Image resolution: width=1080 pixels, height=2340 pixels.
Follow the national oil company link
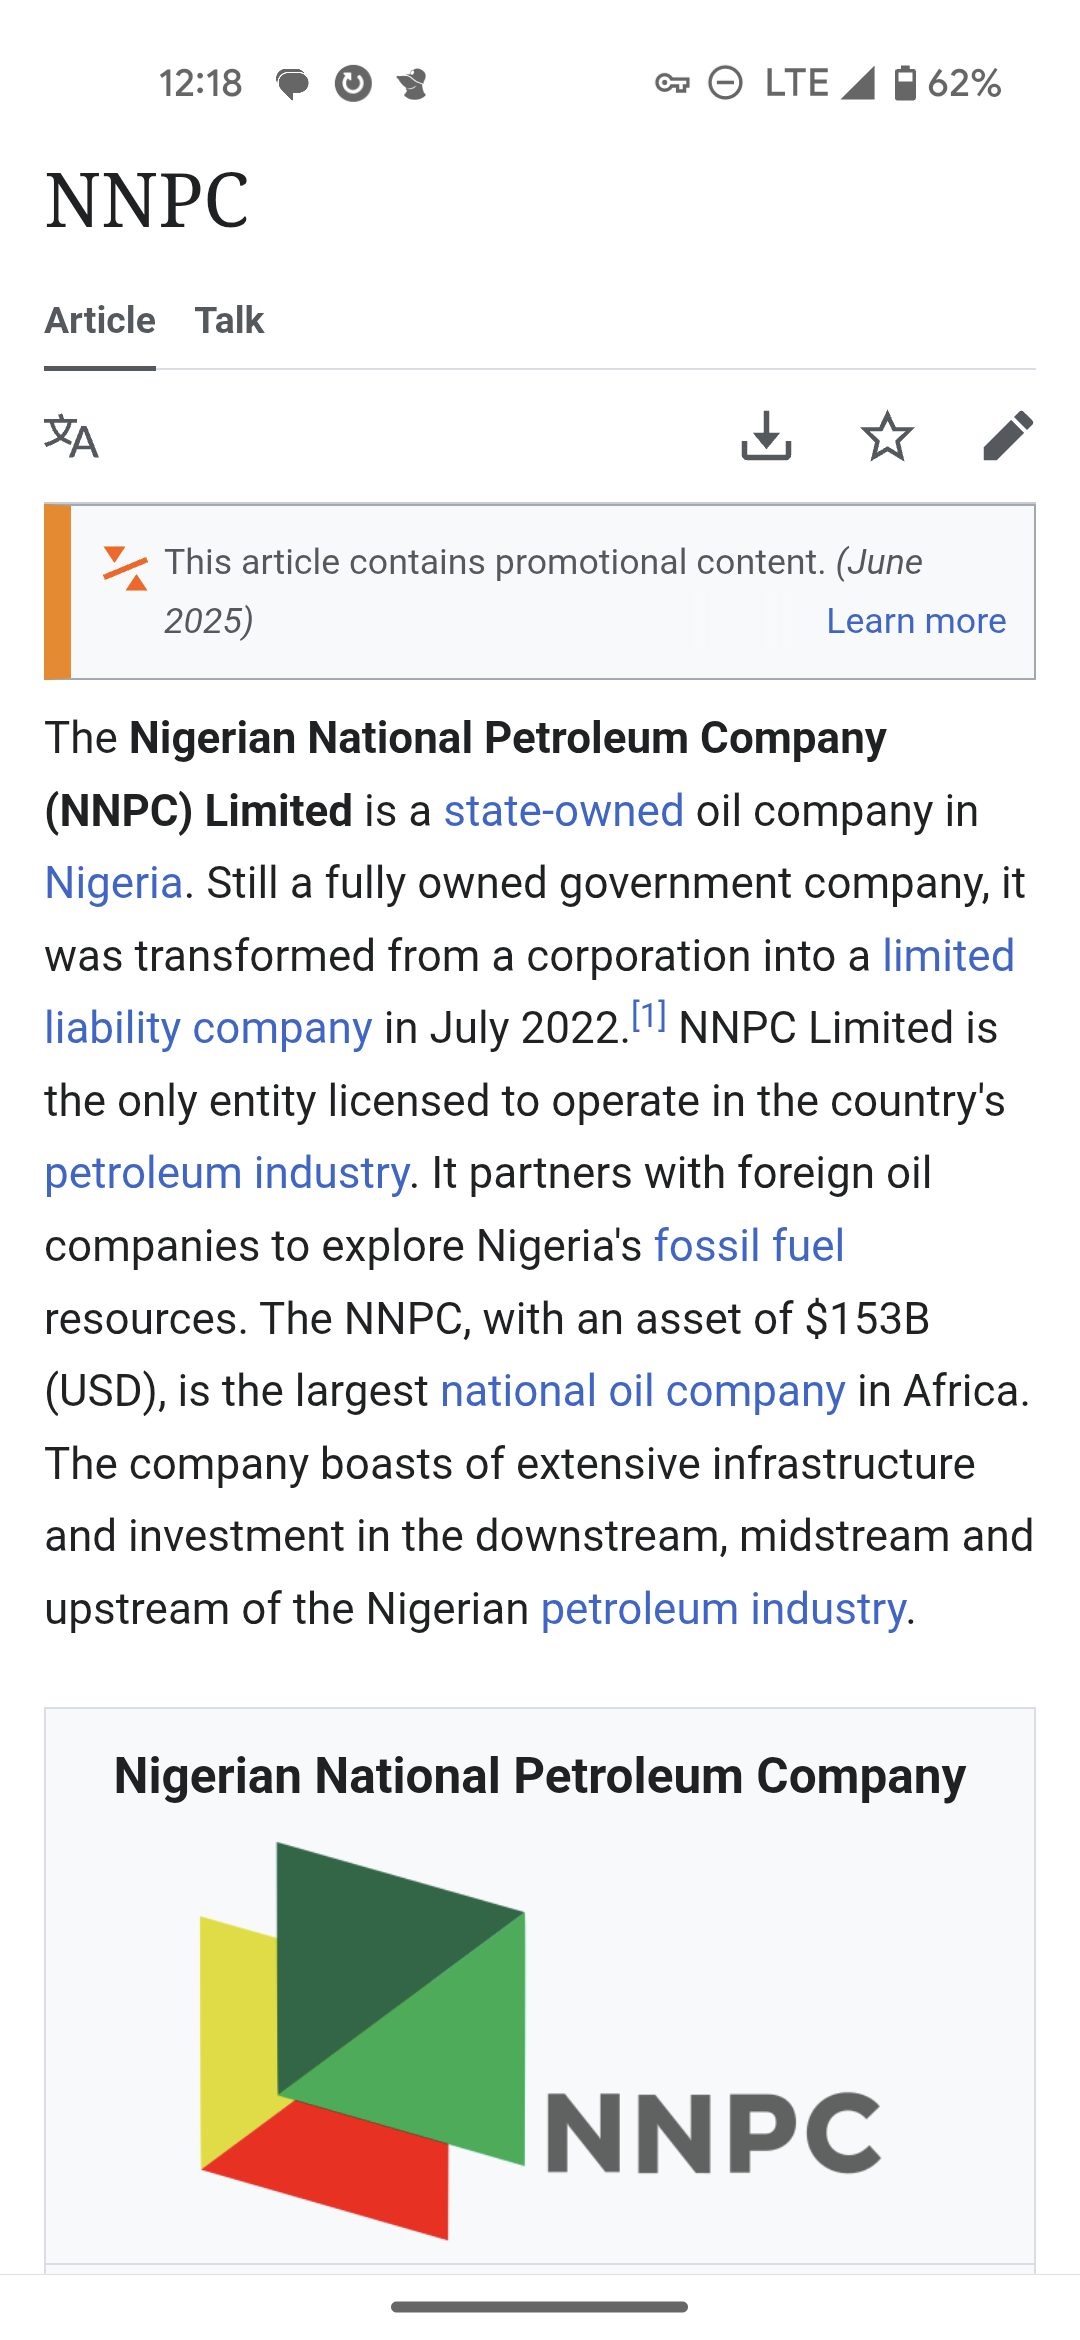click(x=643, y=1391)
